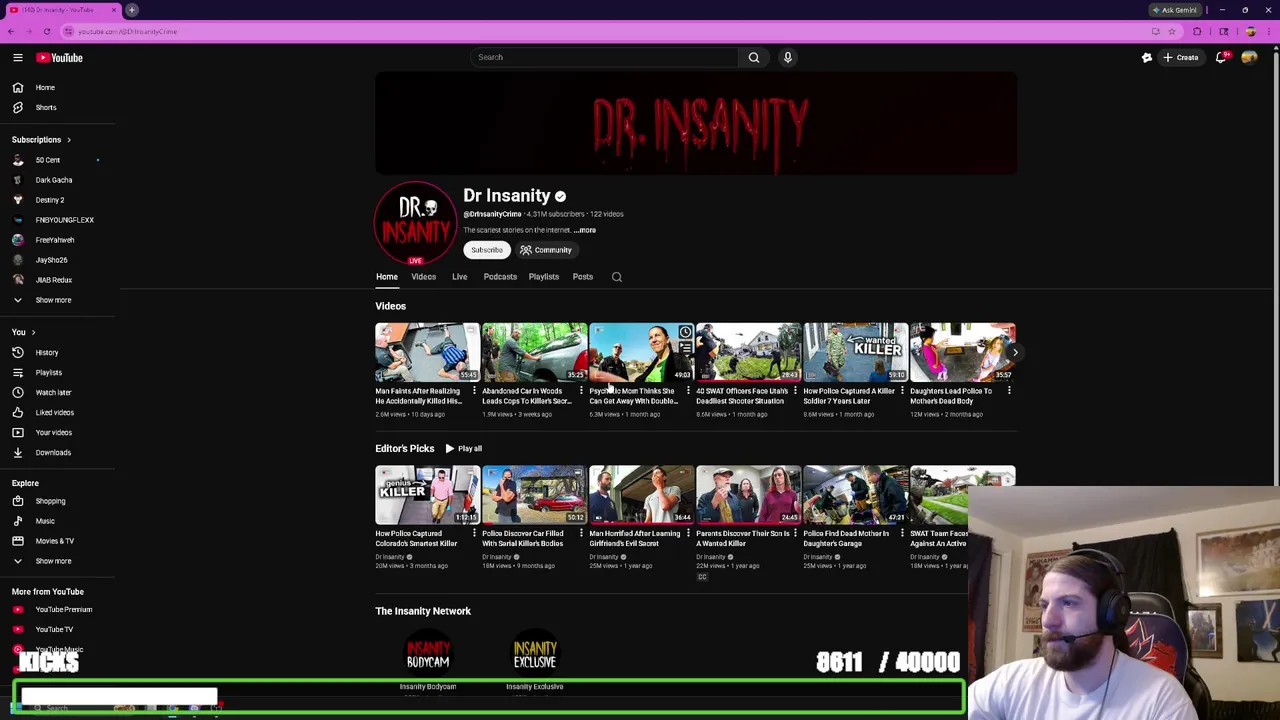Open the channel Community button
The height and width of the screenshot is (720, 1280).
tap(546, 250)
